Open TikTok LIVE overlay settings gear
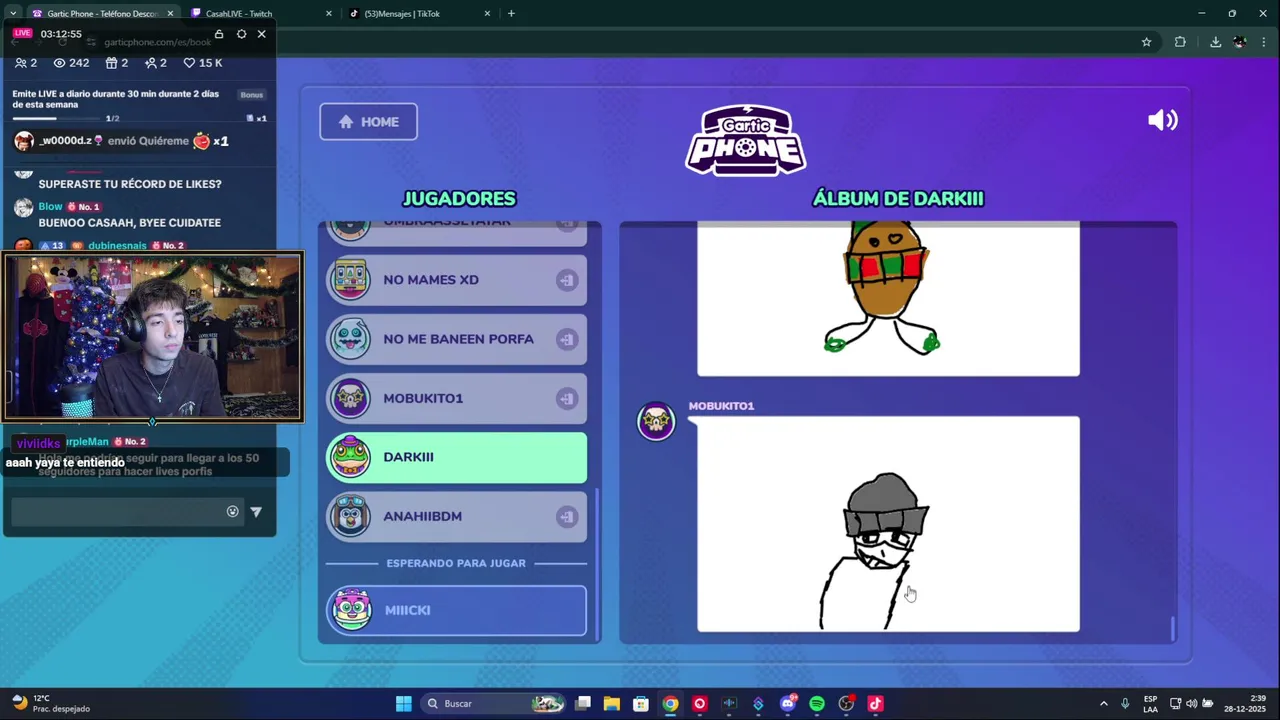 pyautogui.click(x=241, y=34)
